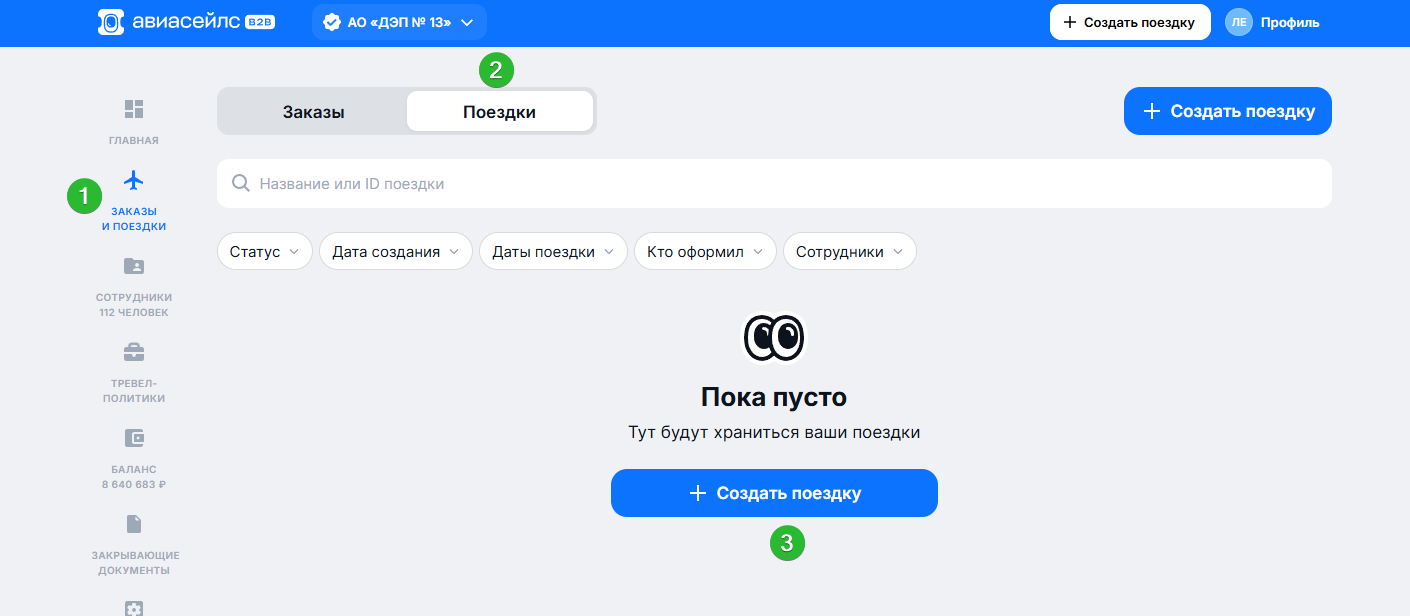1410x616 pixels.
Task: Open the Сотрудники folder icon
Action: (x=134, y=266)
